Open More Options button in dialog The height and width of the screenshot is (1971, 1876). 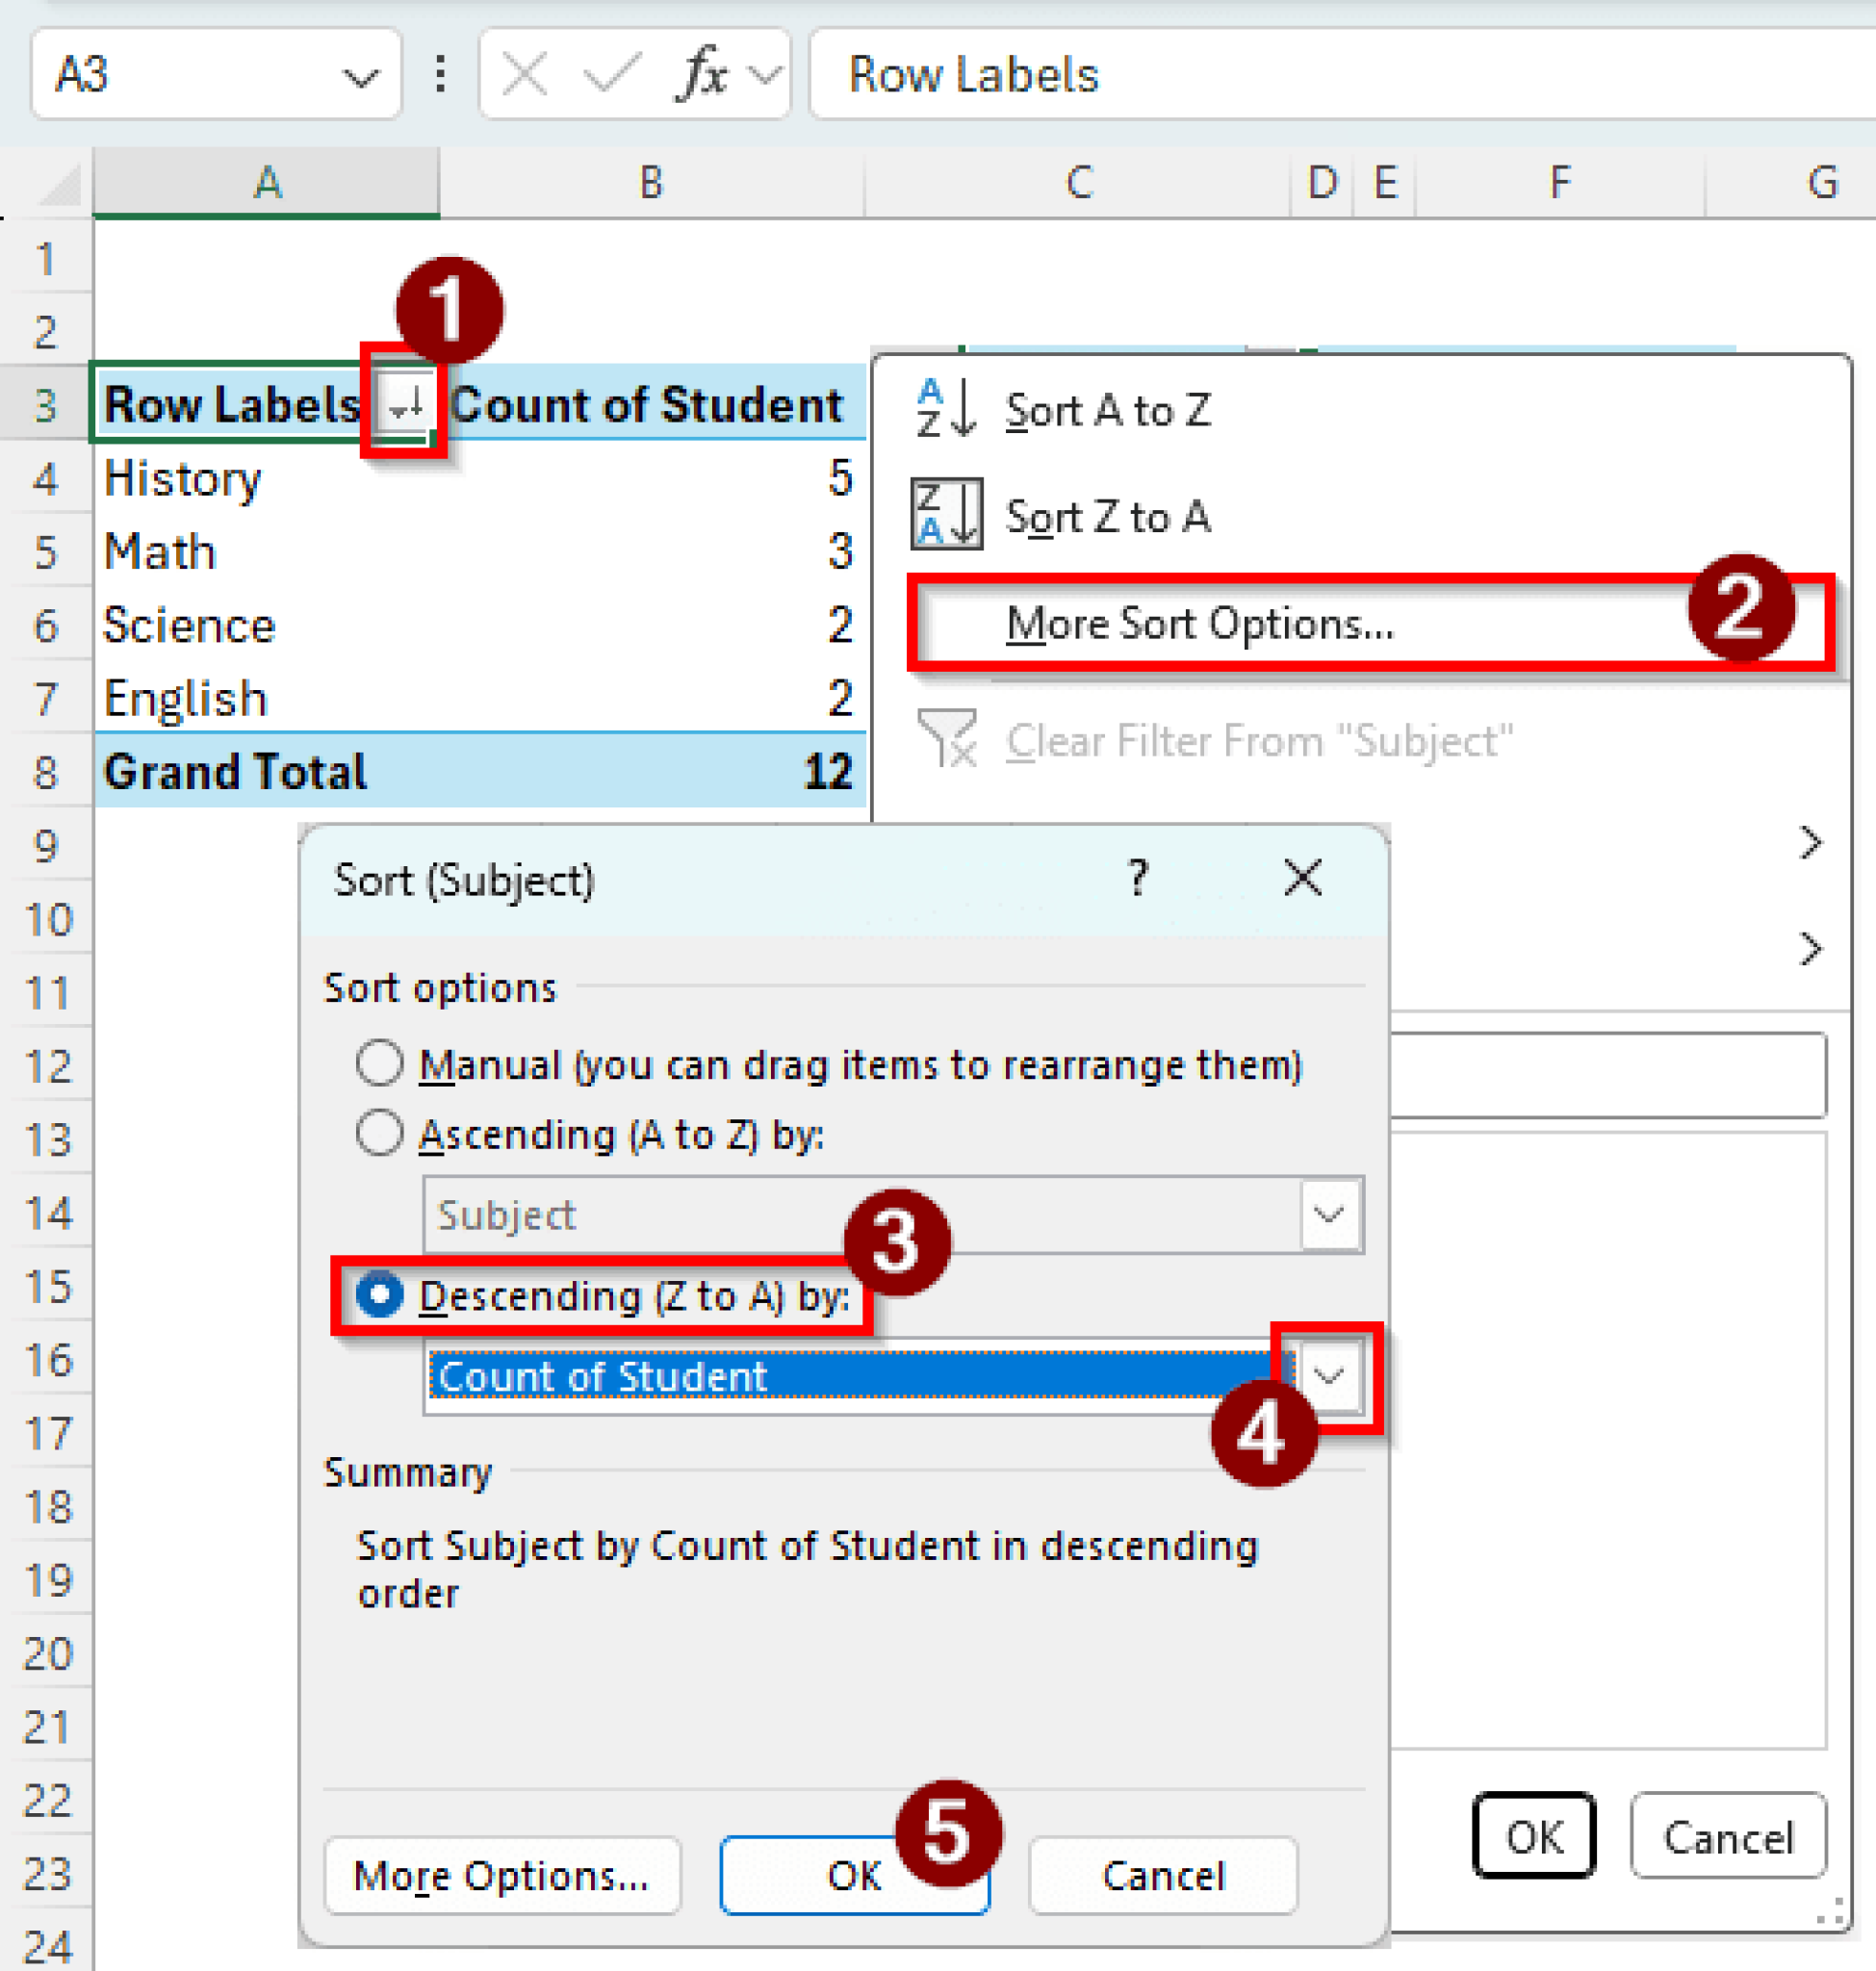tap(501, 1875)
